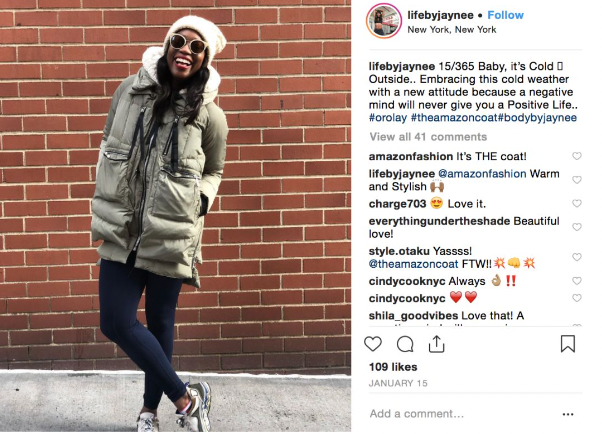Like lifebyjaynee's "Warm and Stylish" reply
Image resolution: width=602 pixels, height=434 pixels.
[x=577, y=180]
